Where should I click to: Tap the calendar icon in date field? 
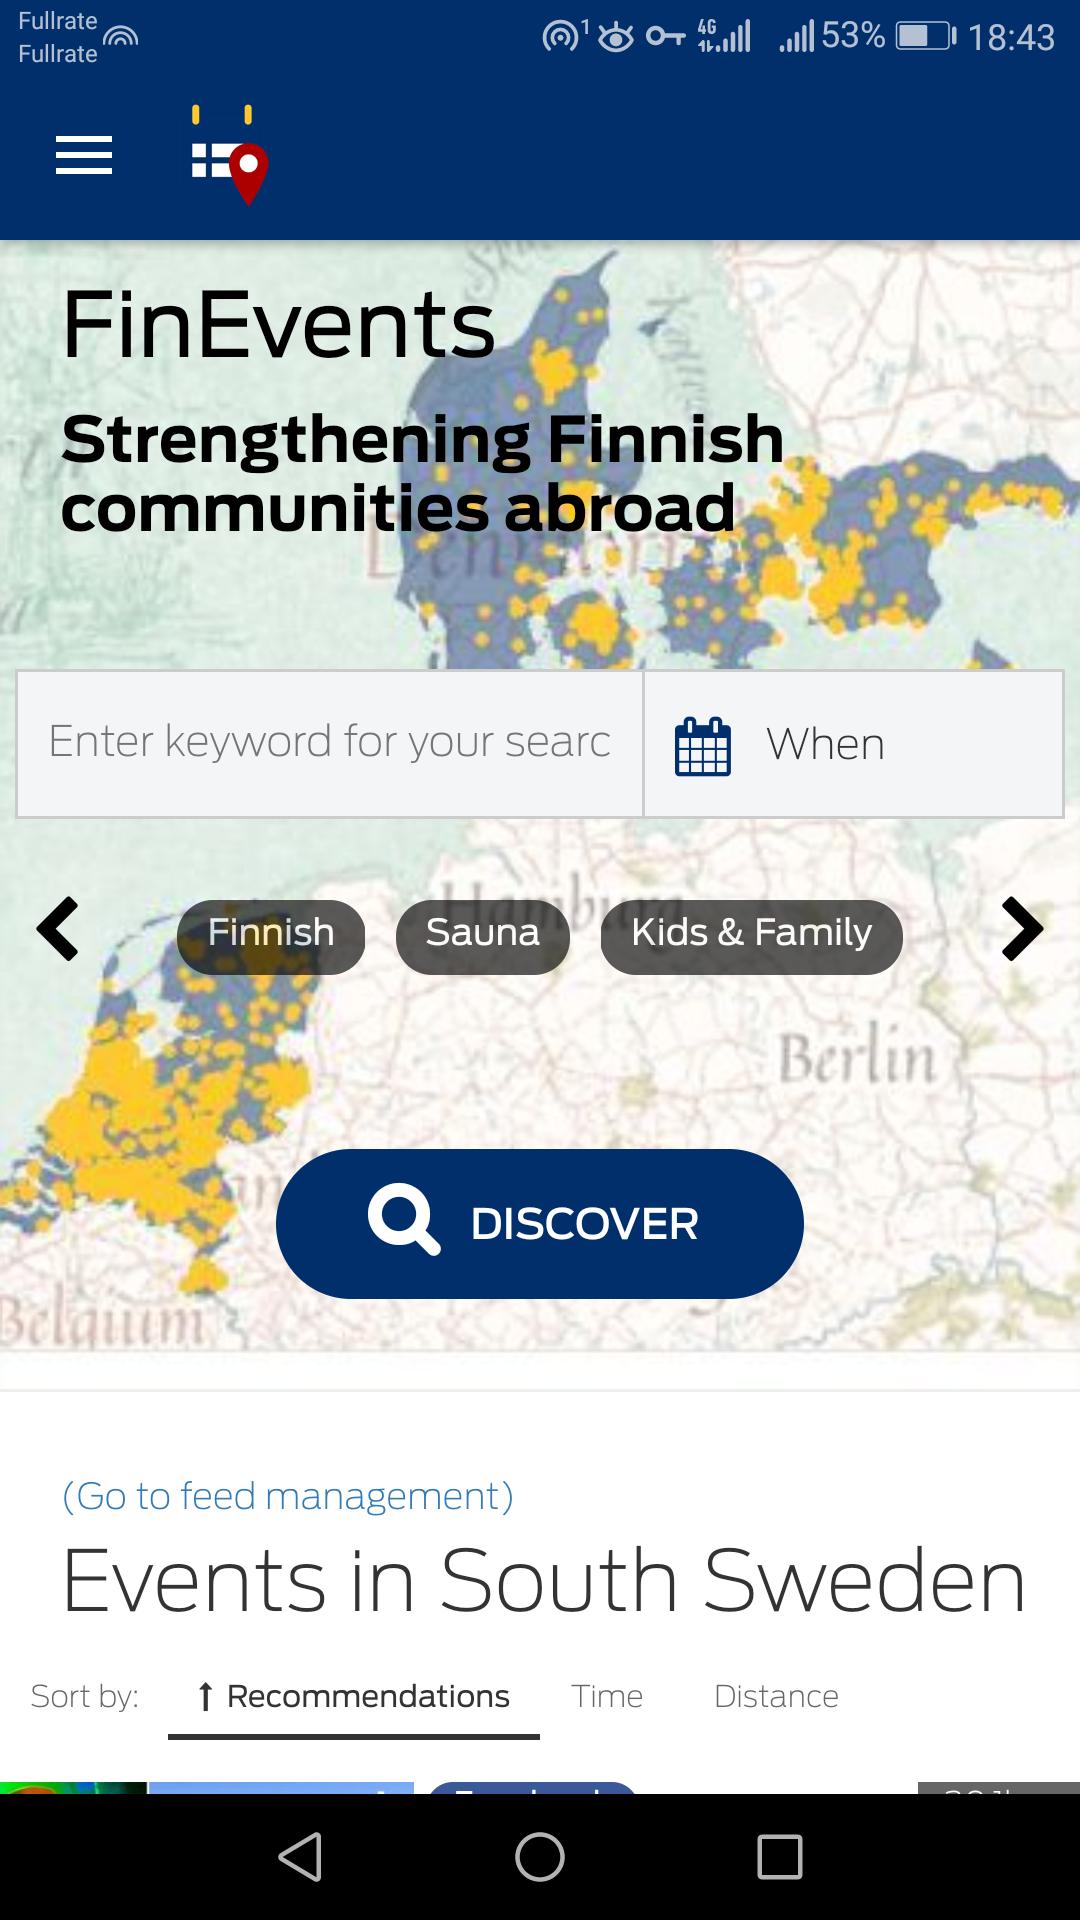click(x=703, y=745)
